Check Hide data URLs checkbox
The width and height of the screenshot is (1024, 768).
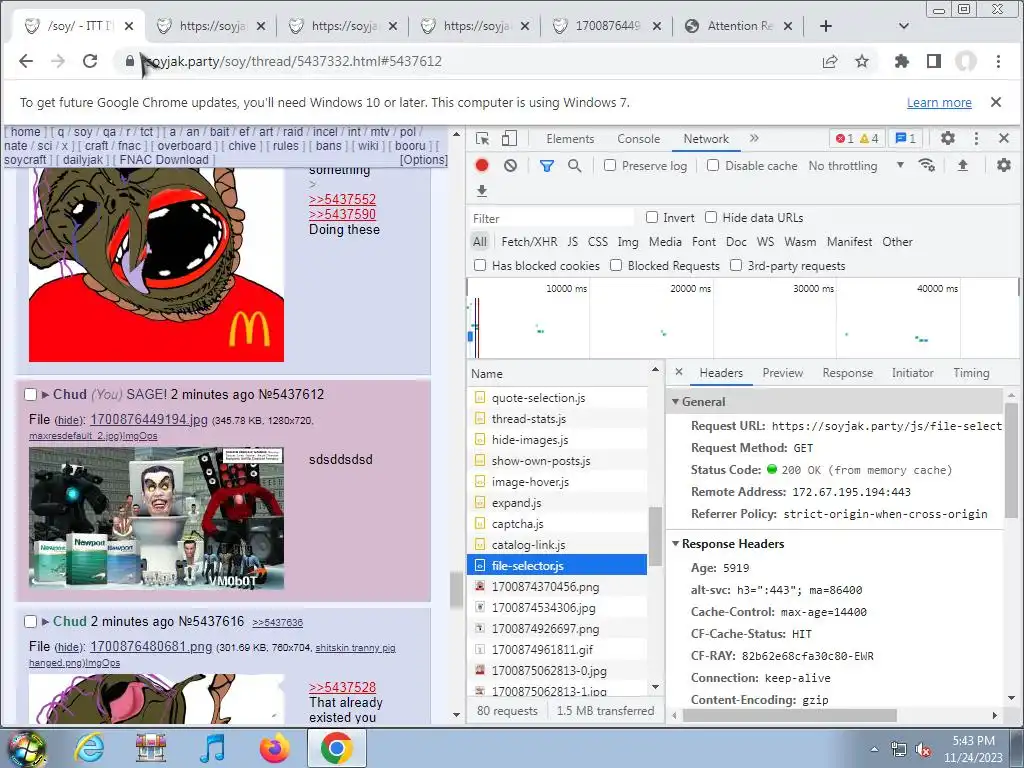coord(711,217)
